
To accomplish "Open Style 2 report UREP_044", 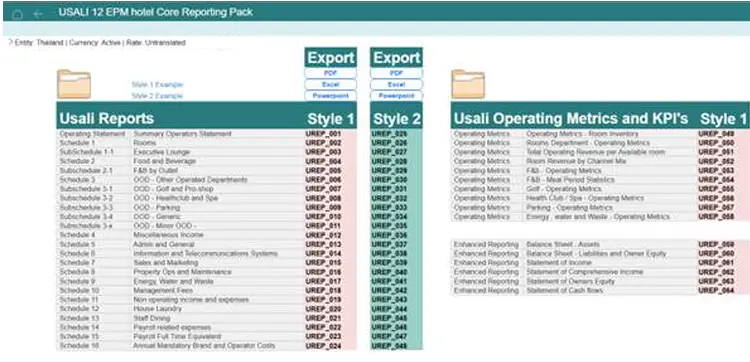I will pyautogui.click(x=389, y=309).
